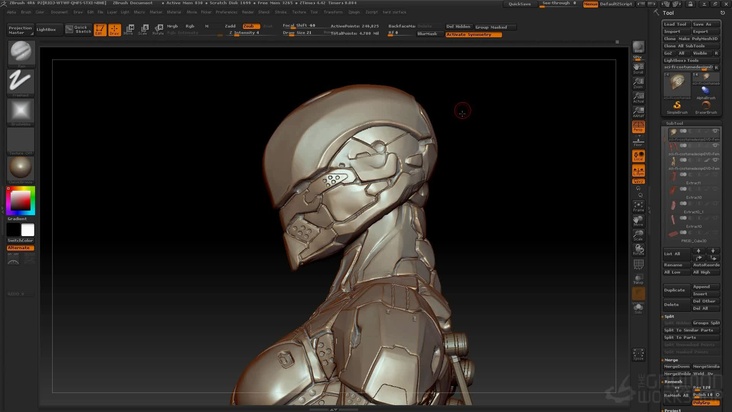
Task: Open the current brush thumbnail picker
Action: point(21,53)
